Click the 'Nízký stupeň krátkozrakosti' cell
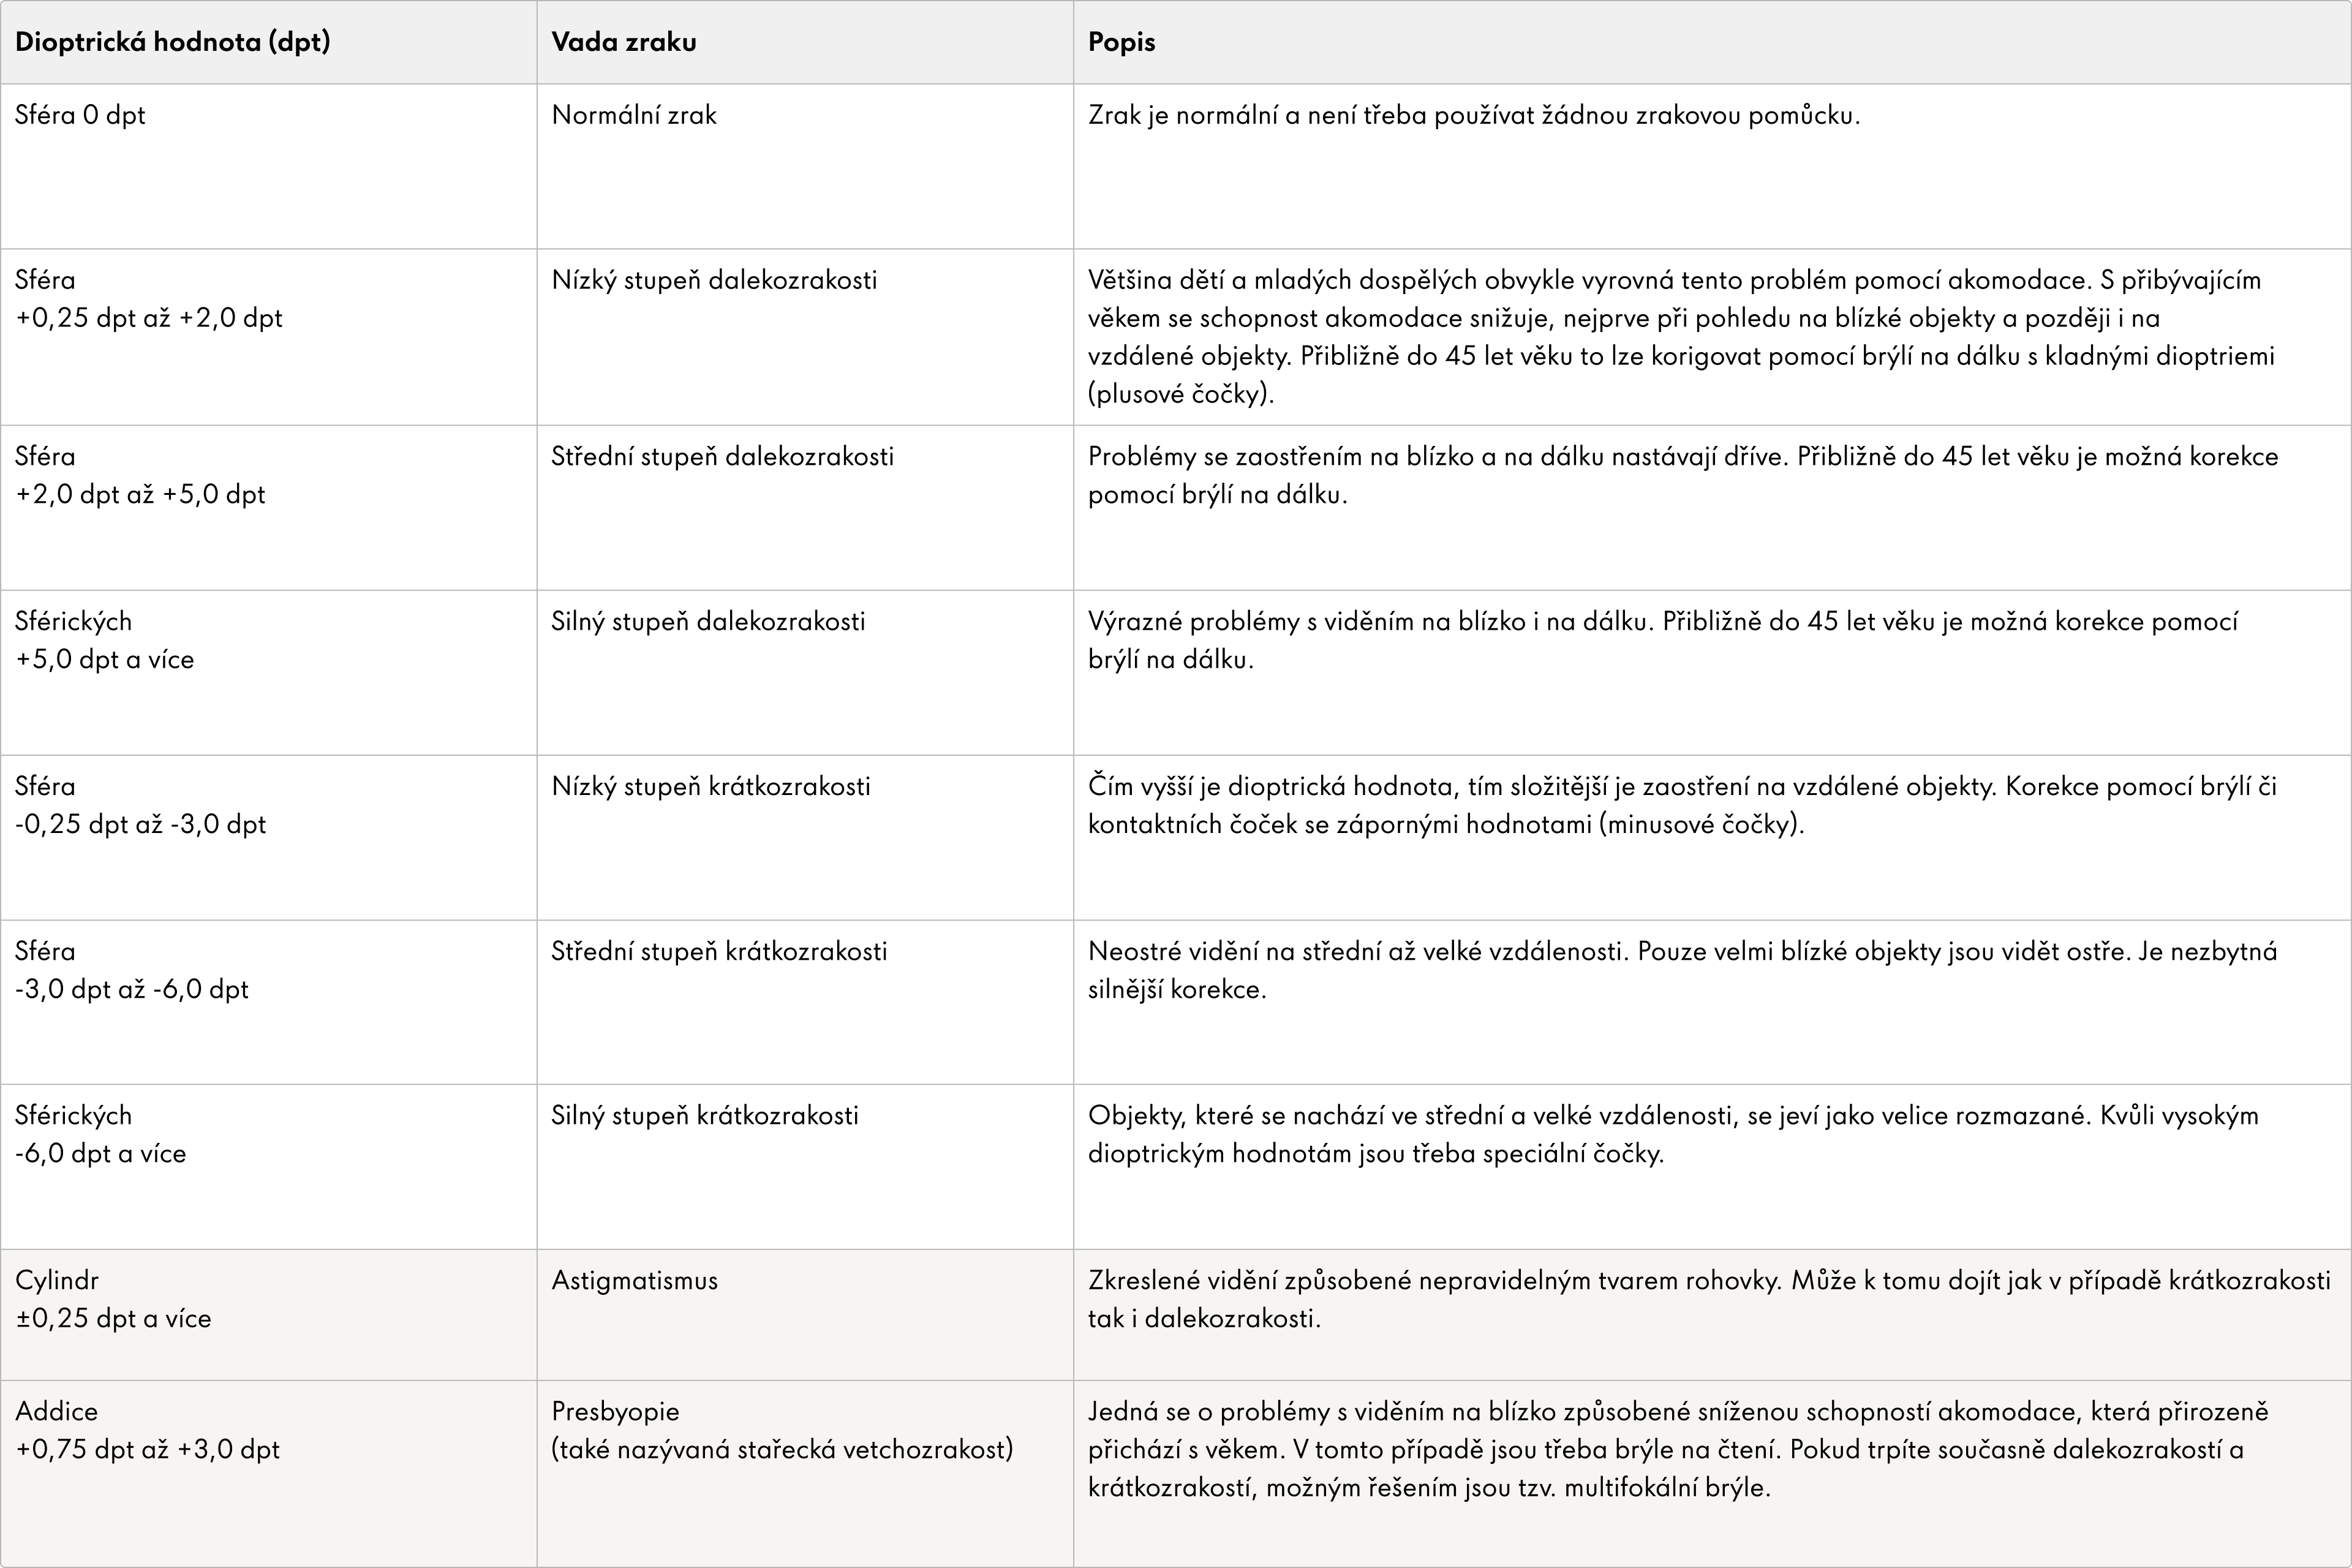The height and width of the screenshot is (1568, 2352). click(711, 787)
